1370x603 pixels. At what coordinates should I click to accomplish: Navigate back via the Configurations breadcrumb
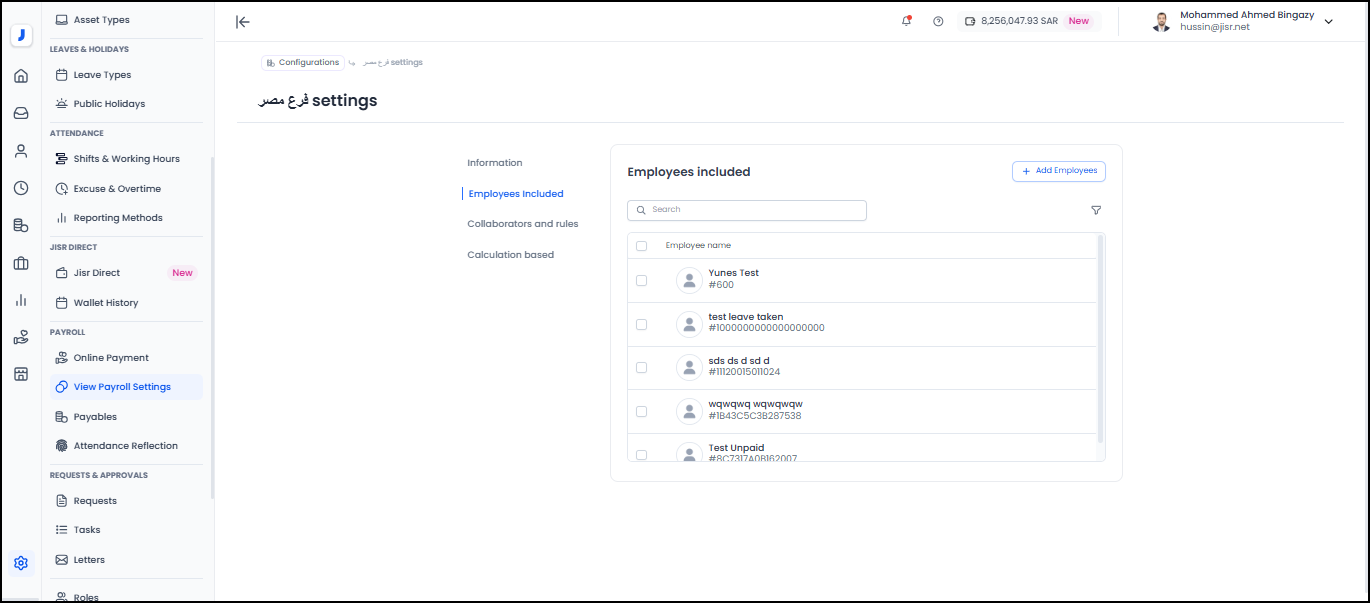[x=302, y=62]
